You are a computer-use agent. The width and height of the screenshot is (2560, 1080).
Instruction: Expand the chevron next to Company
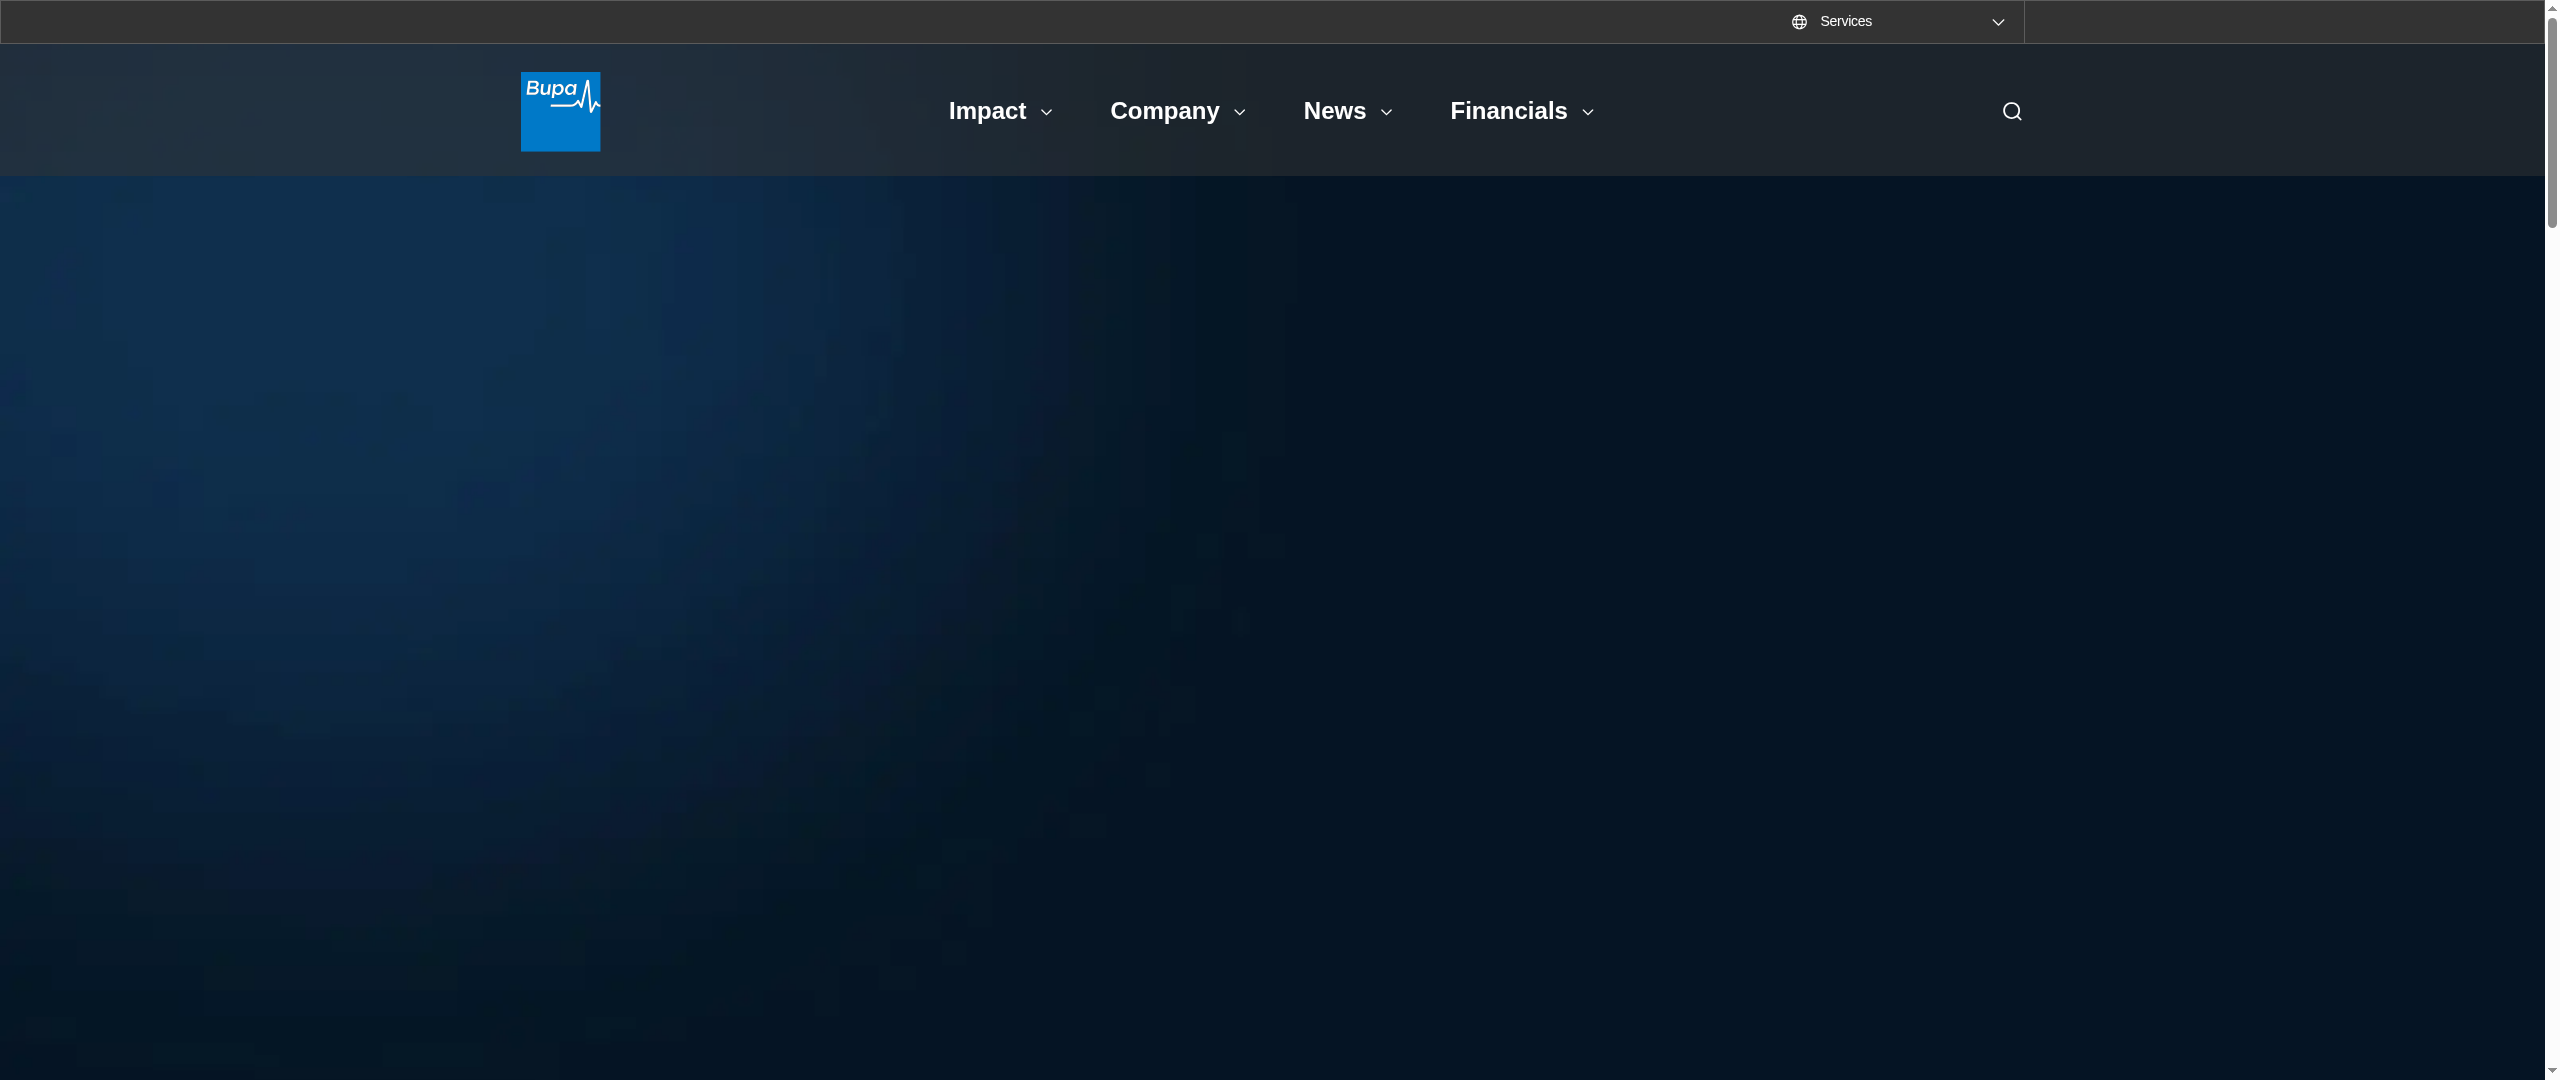[1240, 112]
